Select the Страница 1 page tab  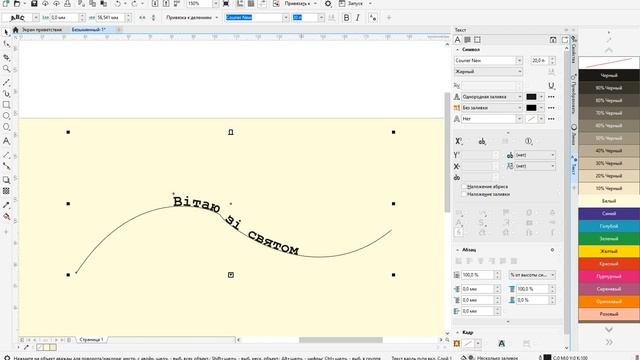click(91, 340)
